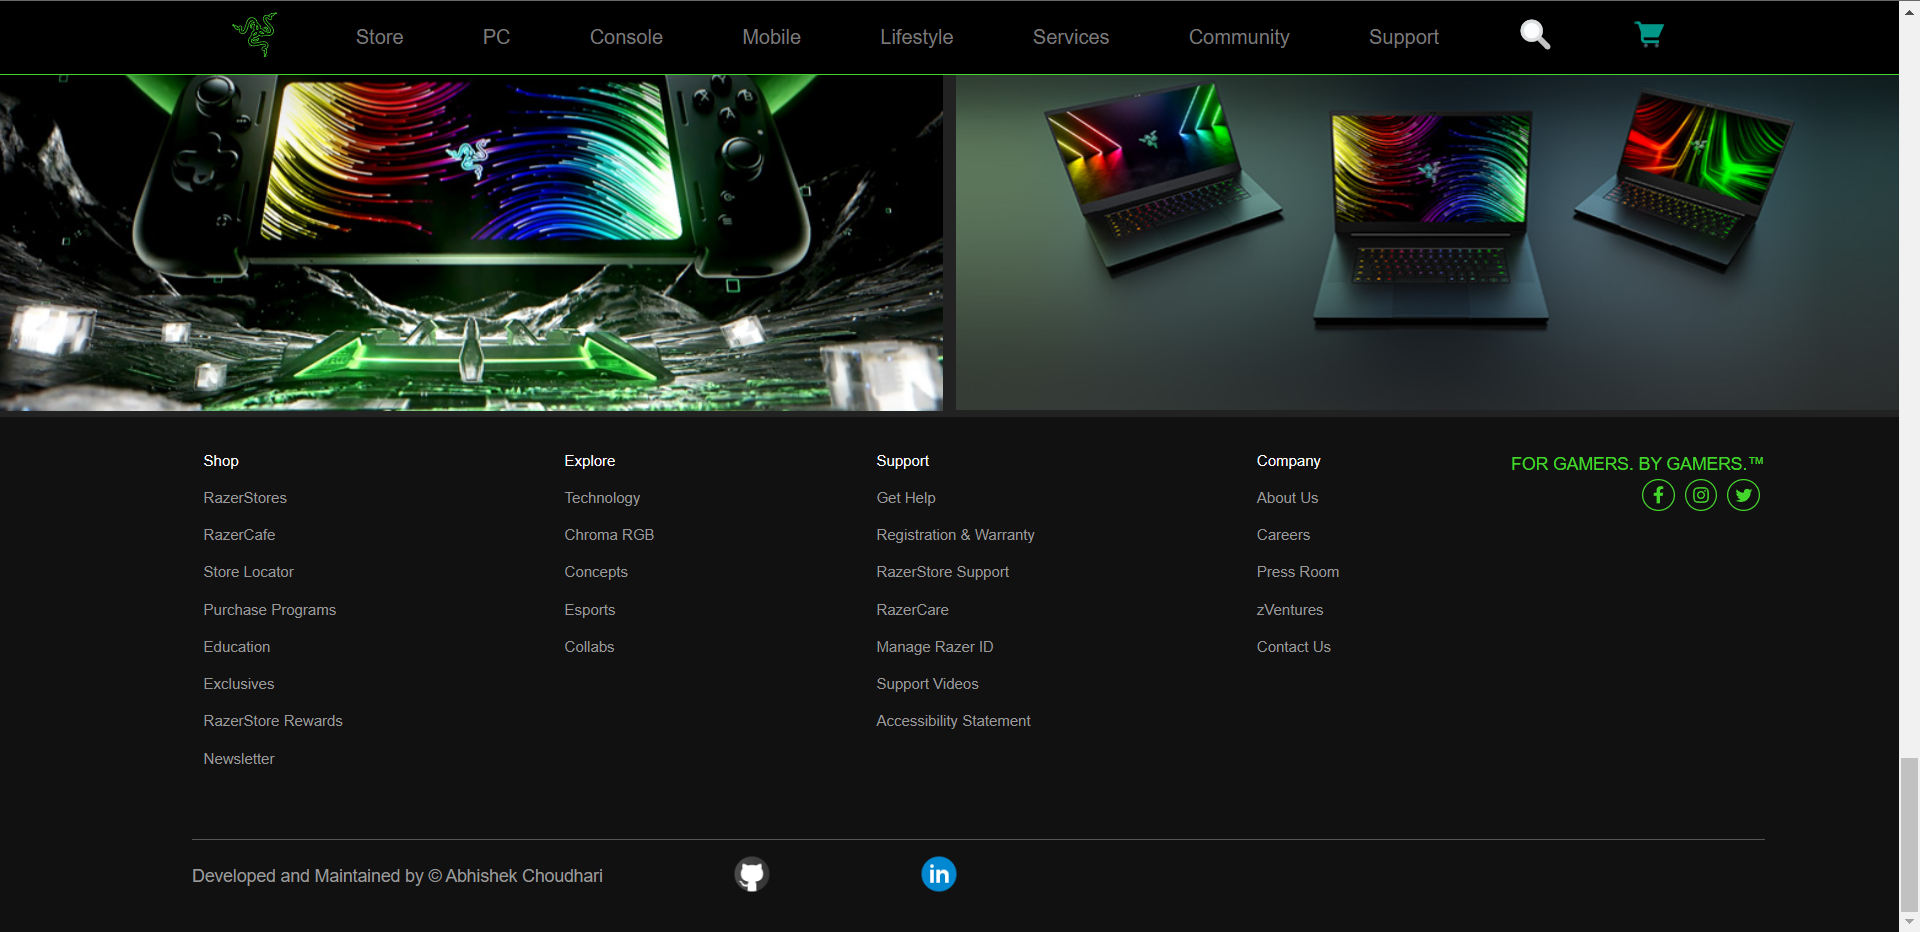Open the Support navigation menu
The image size is (1920, 932).
click(1403, 37)
